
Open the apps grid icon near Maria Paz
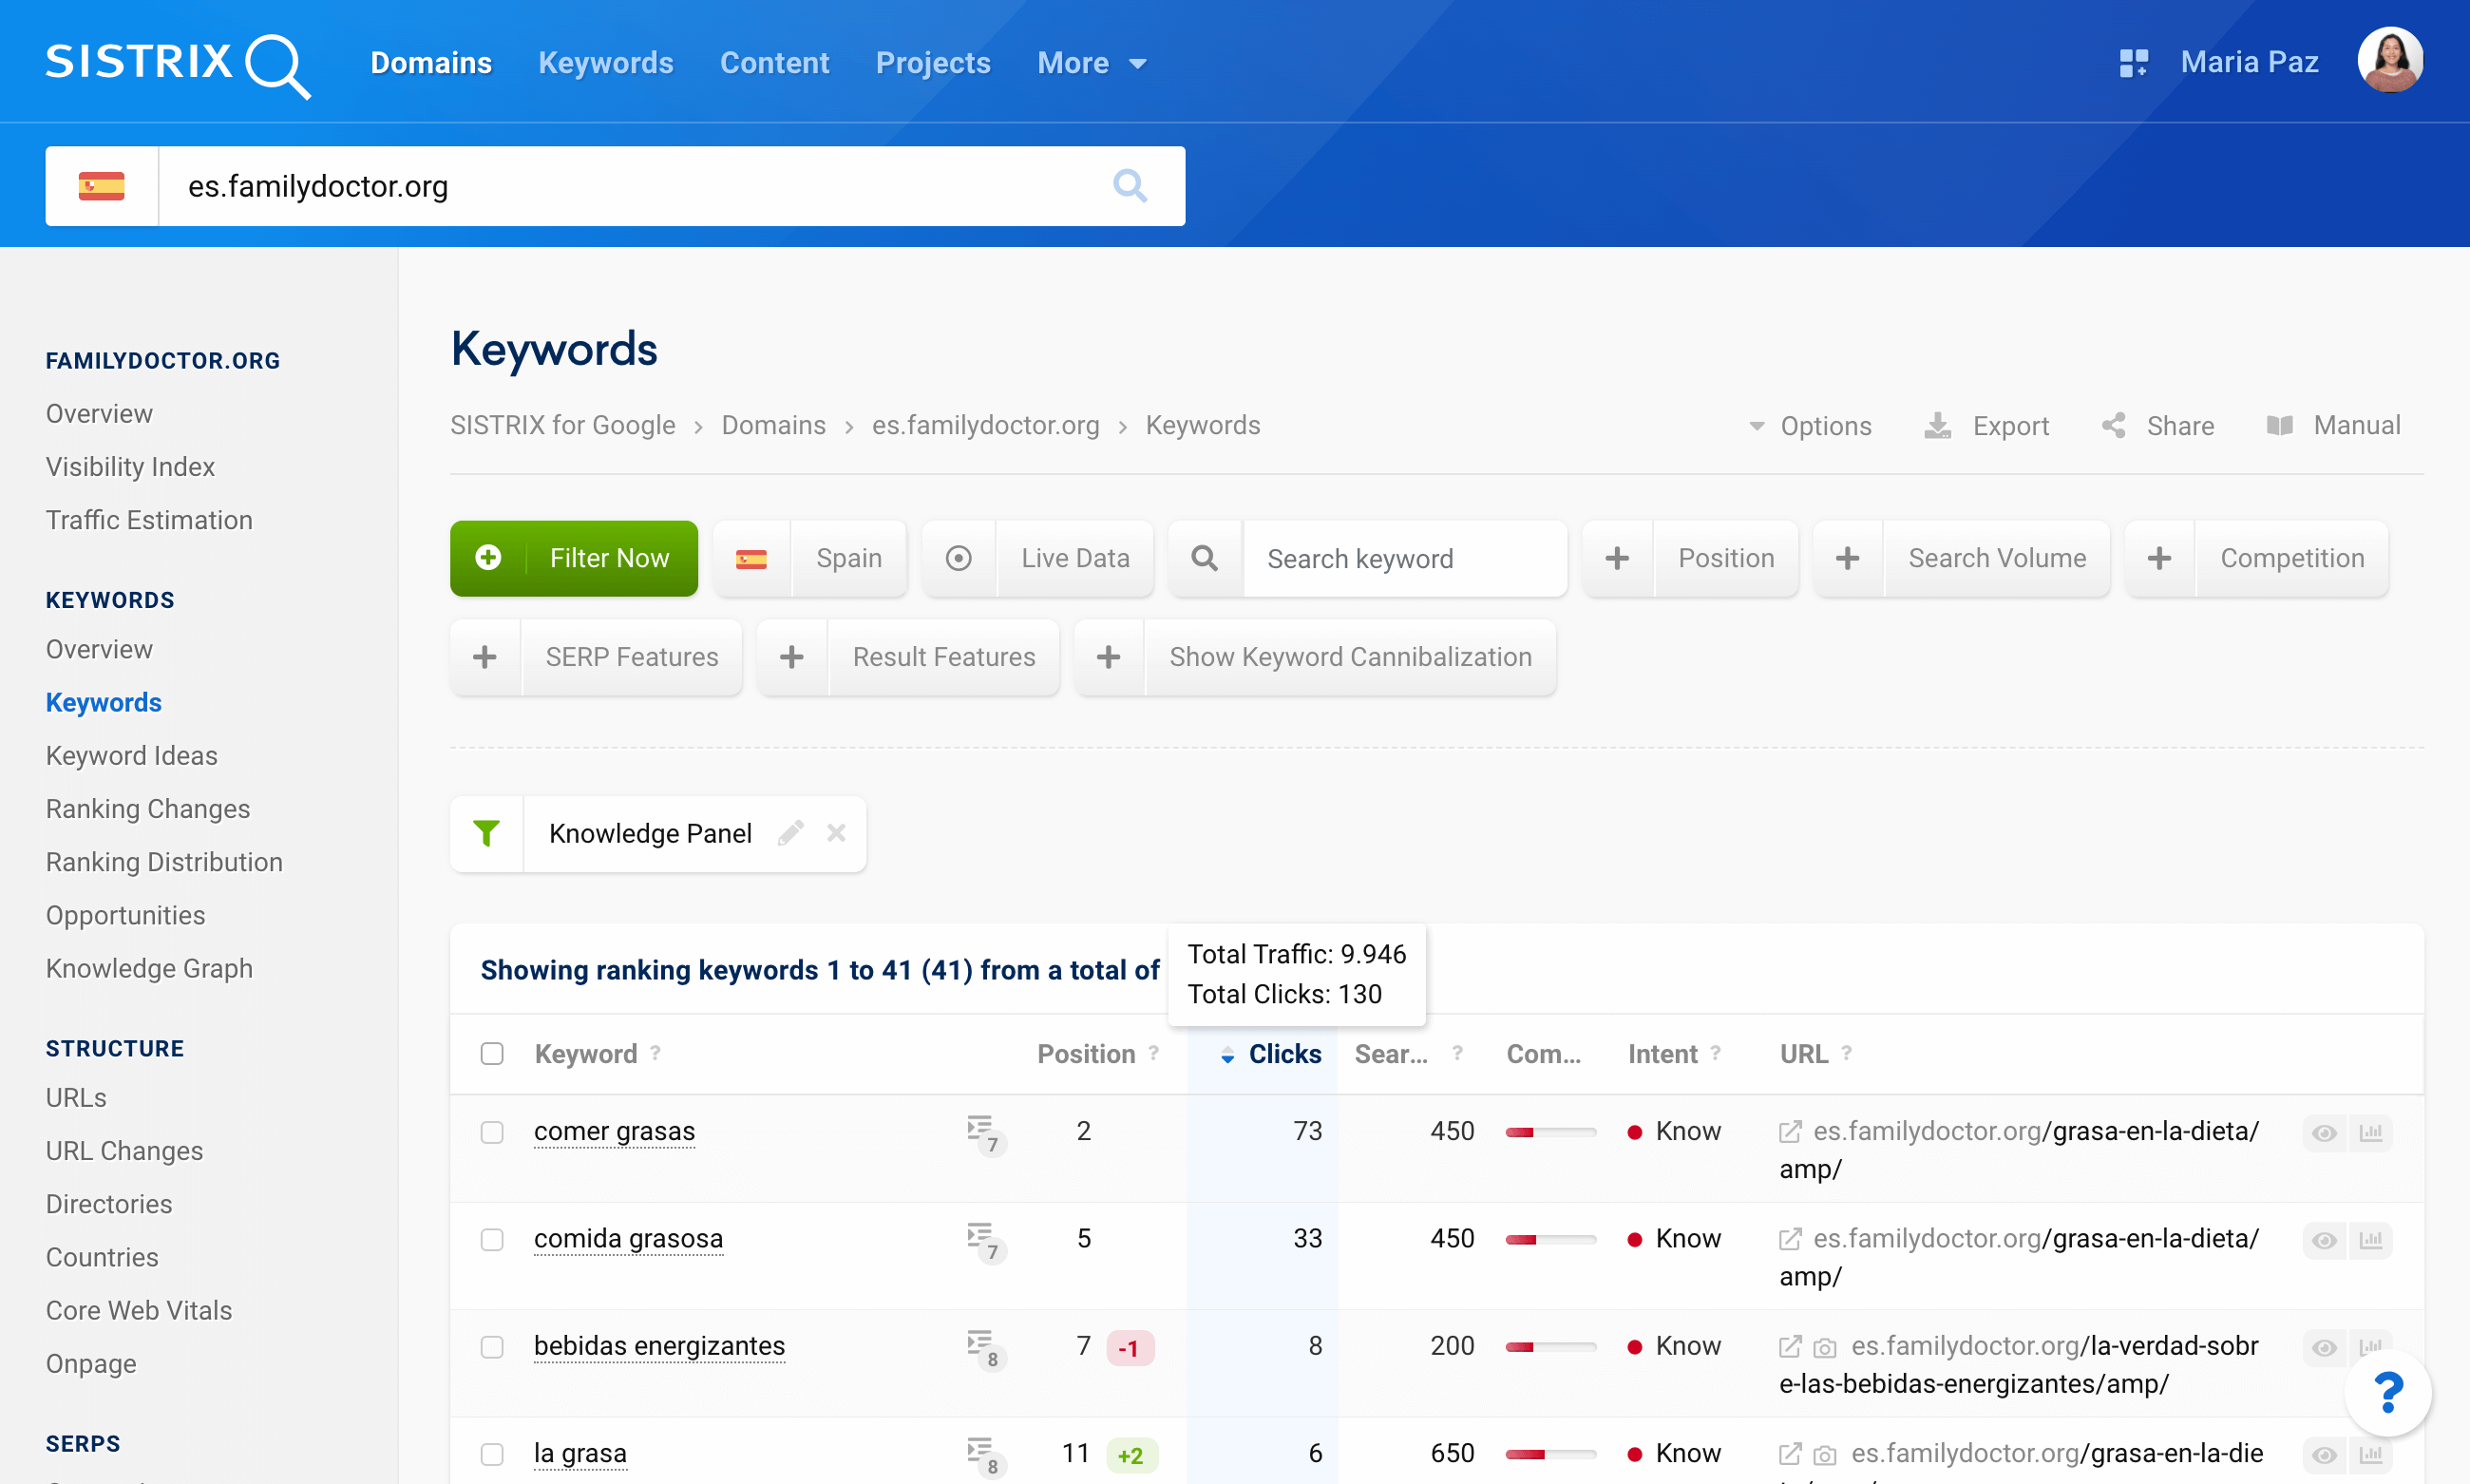2133,63
